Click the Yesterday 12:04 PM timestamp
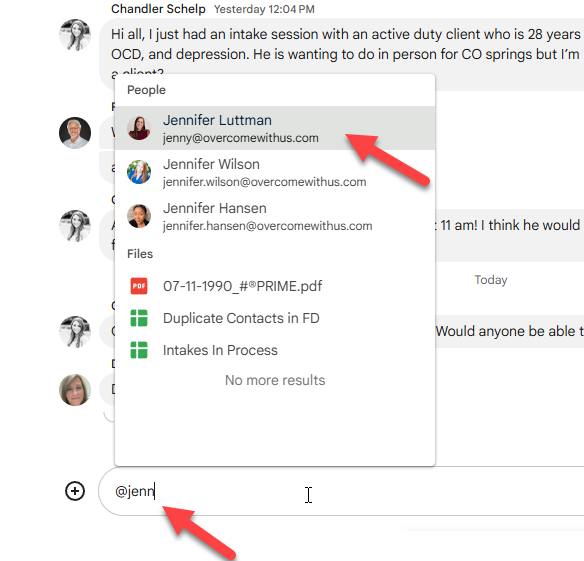The height and width of the screenshot is (561, 584). [x=264, y=9]
